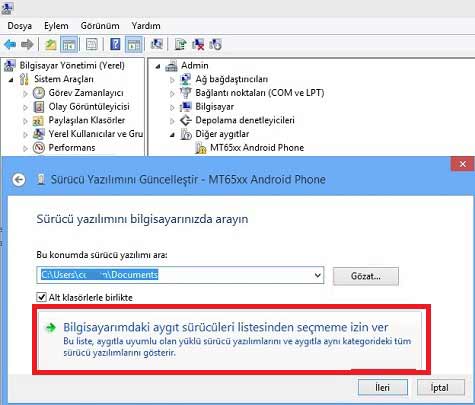Expand the Ağ bağdaştırıcıları node
Viewport: 475px width, 405px height.
click(172, 79)
